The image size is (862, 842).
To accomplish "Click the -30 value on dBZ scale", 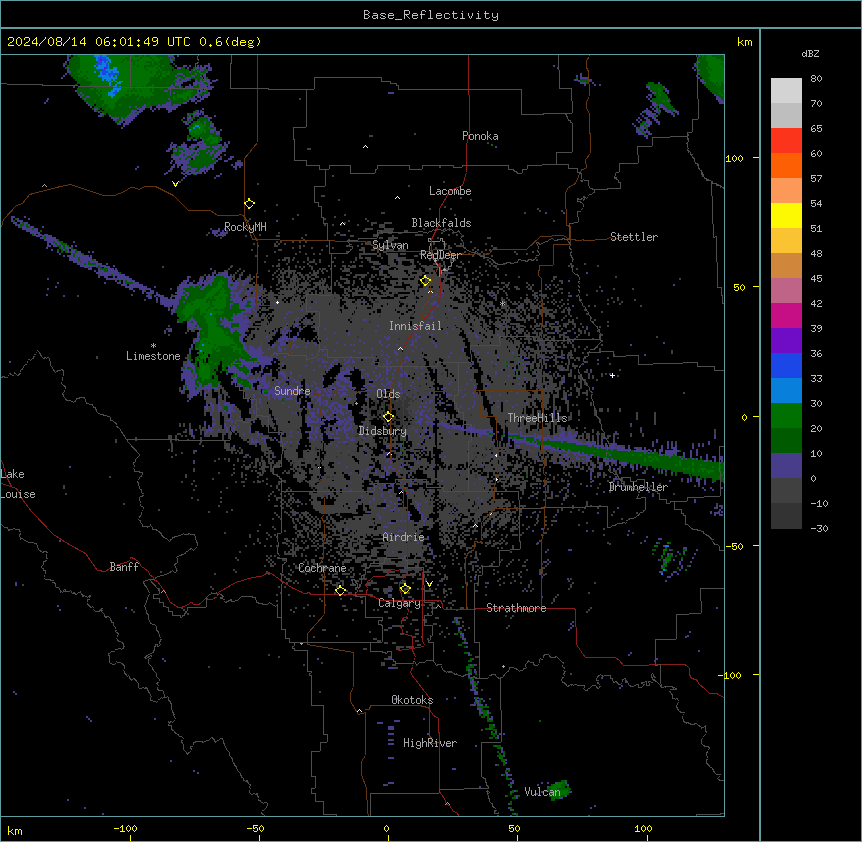I will point(819,528).
